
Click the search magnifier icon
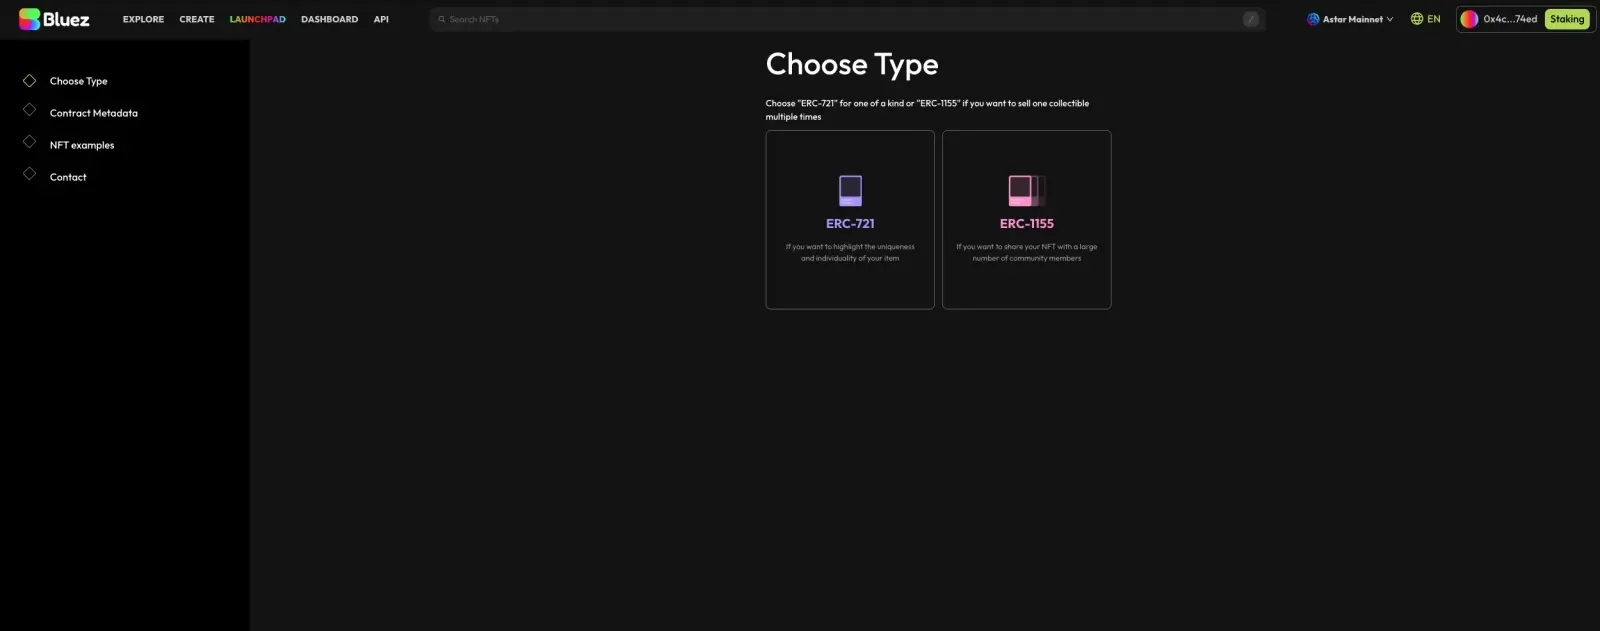pos(441,19)
